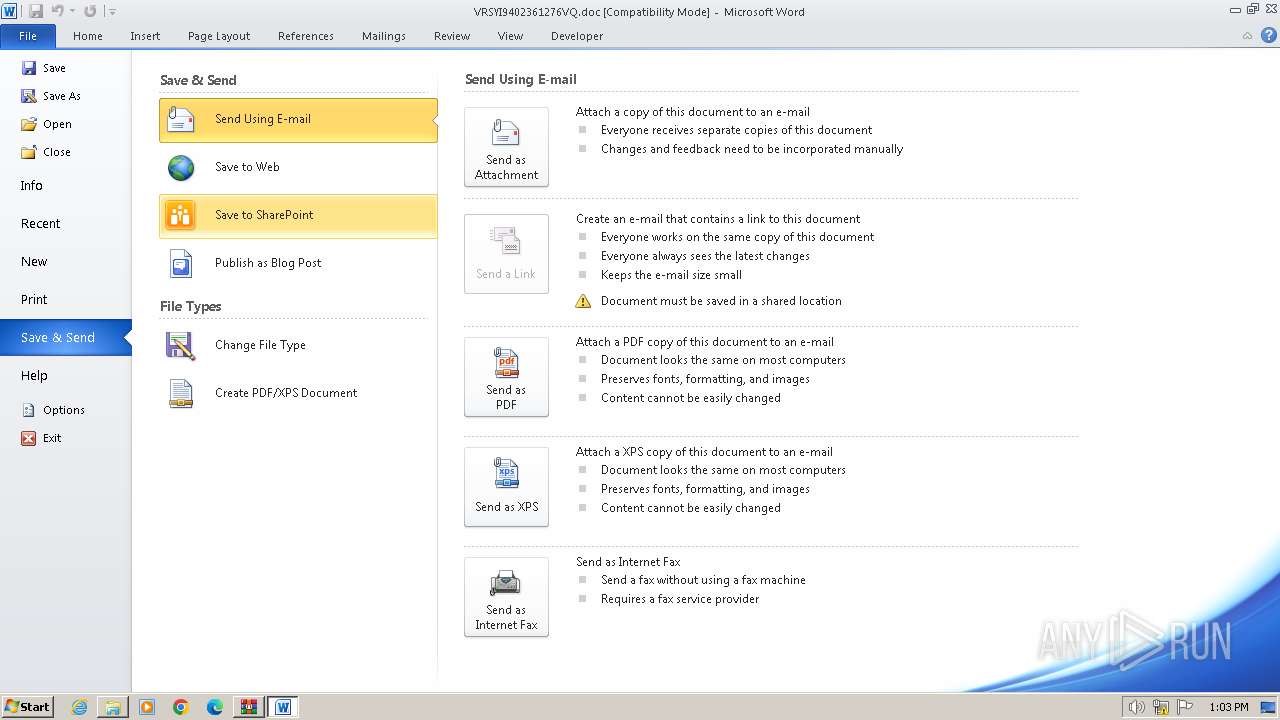The image size is (1280, 720).
Task: Select Send Using E-mail option
Action: (x=298, y=119)
